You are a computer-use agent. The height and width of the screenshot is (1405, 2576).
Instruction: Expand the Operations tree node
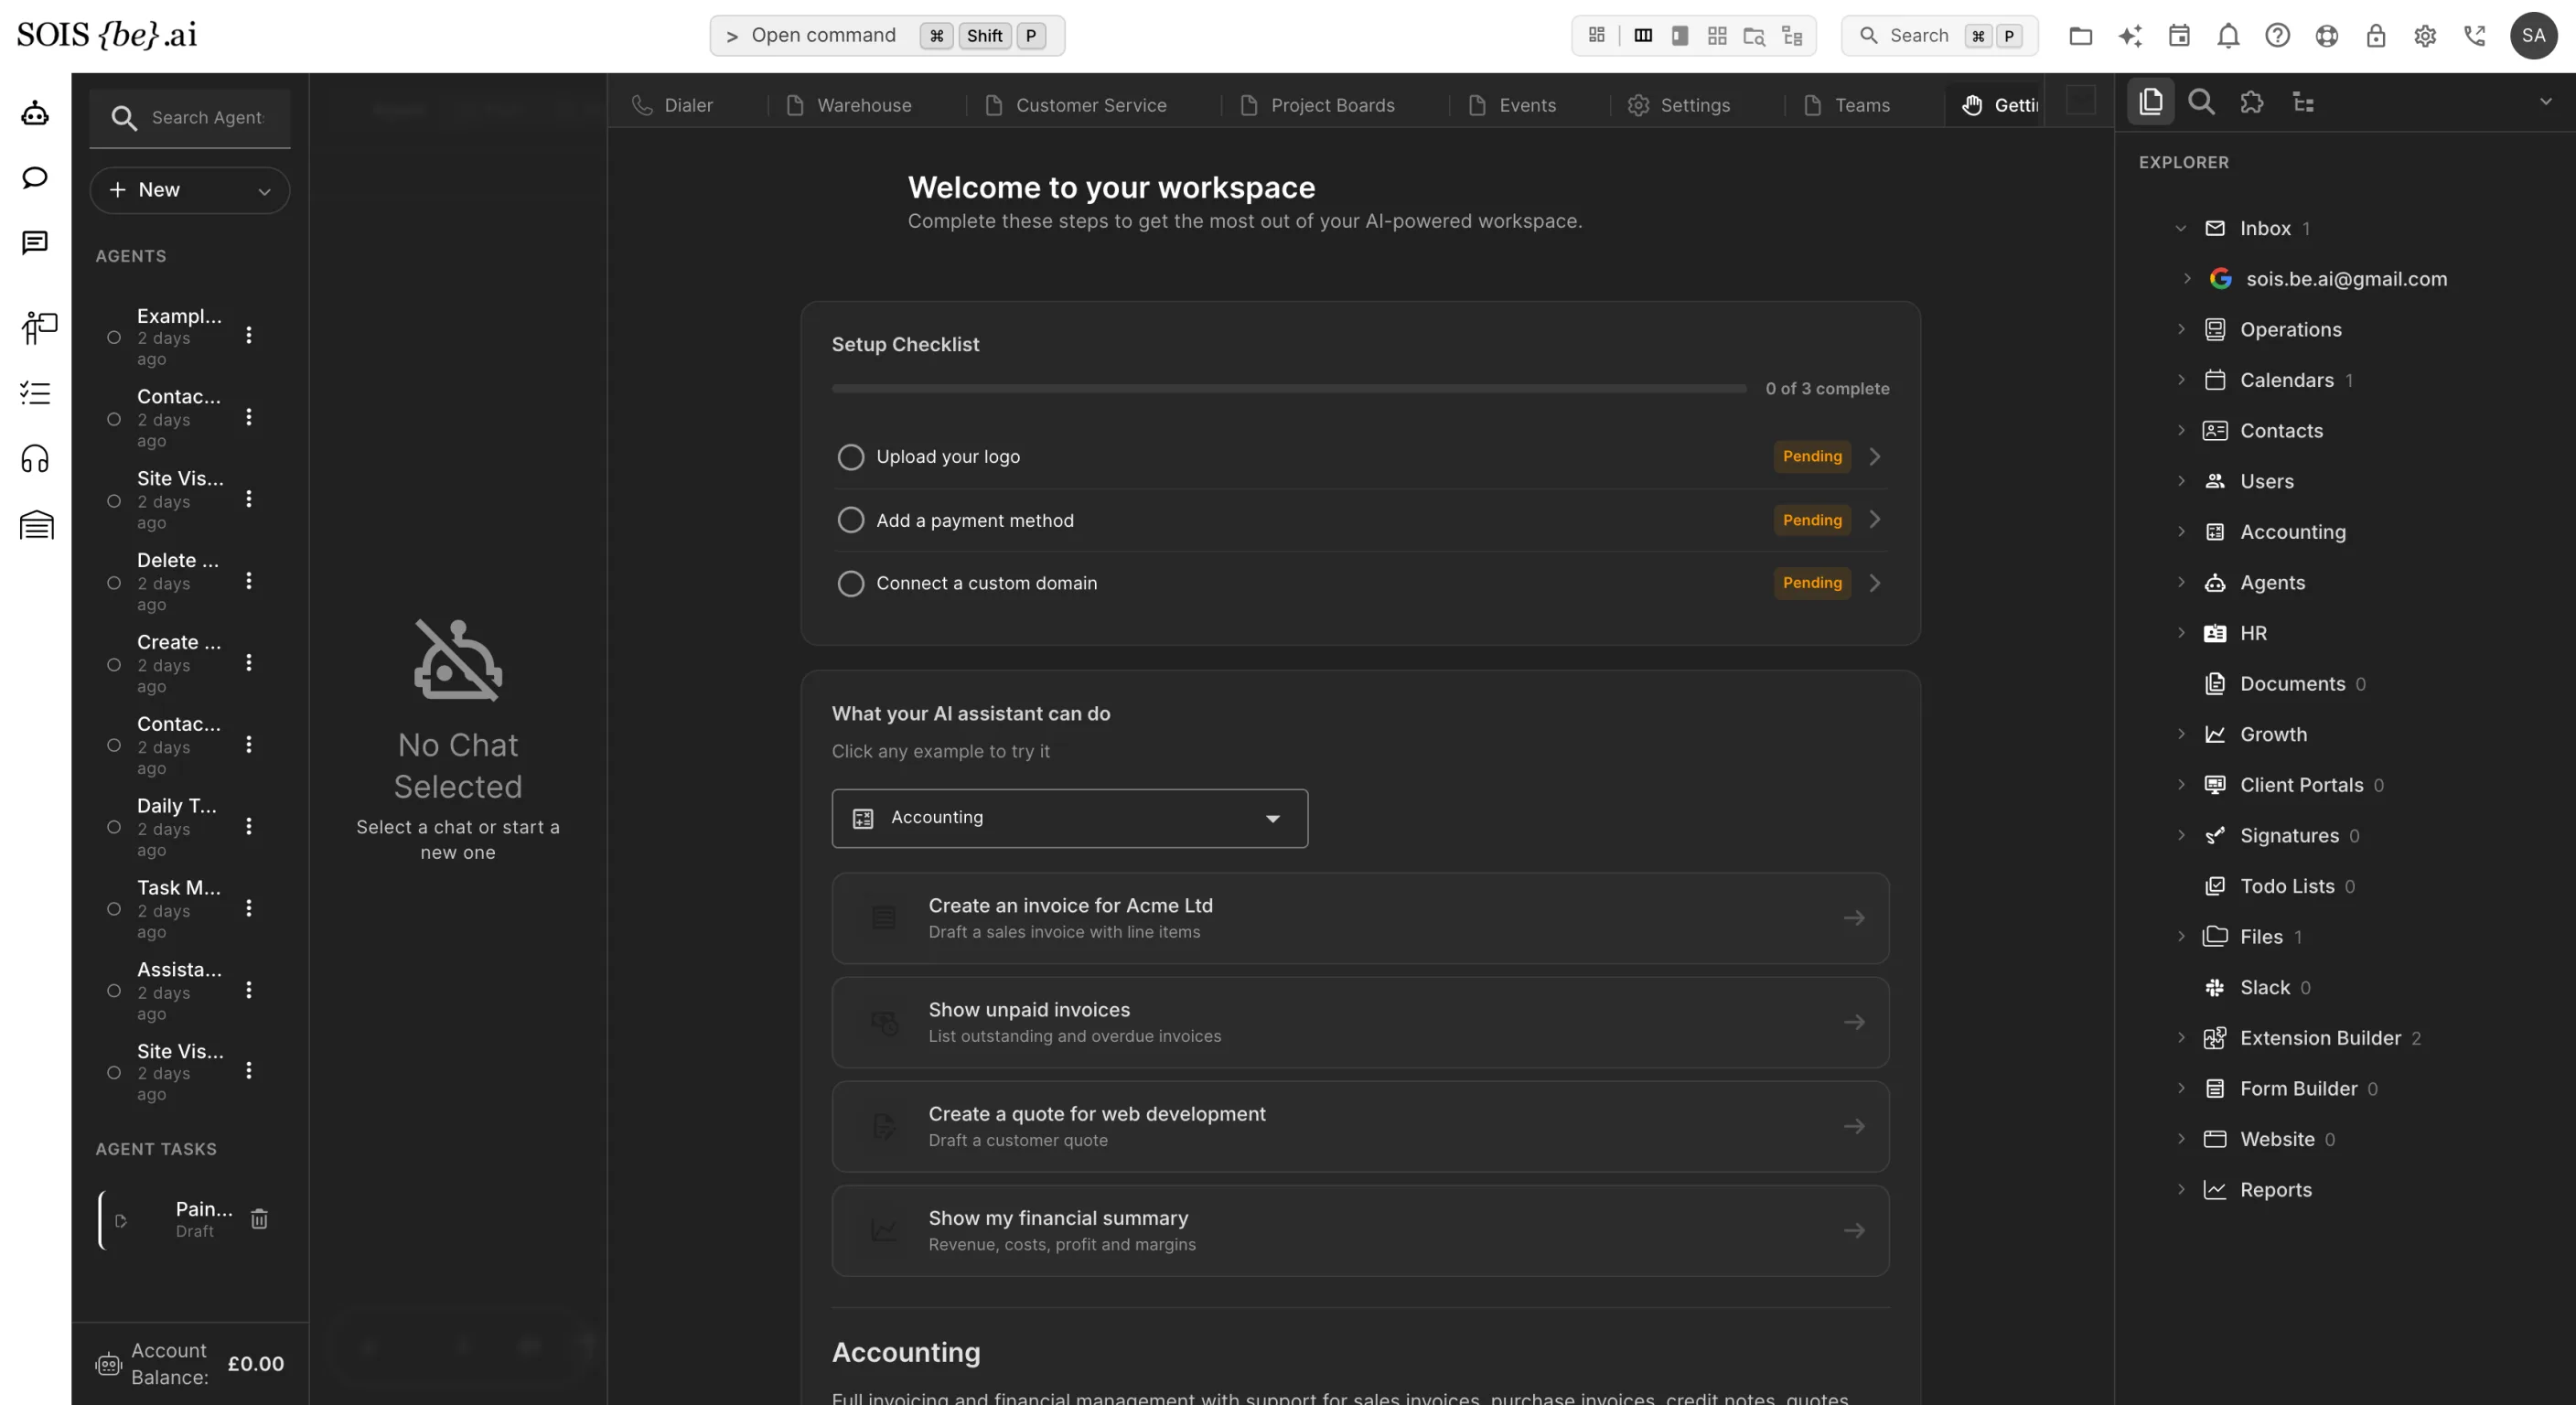click(x=2181, y=330)
